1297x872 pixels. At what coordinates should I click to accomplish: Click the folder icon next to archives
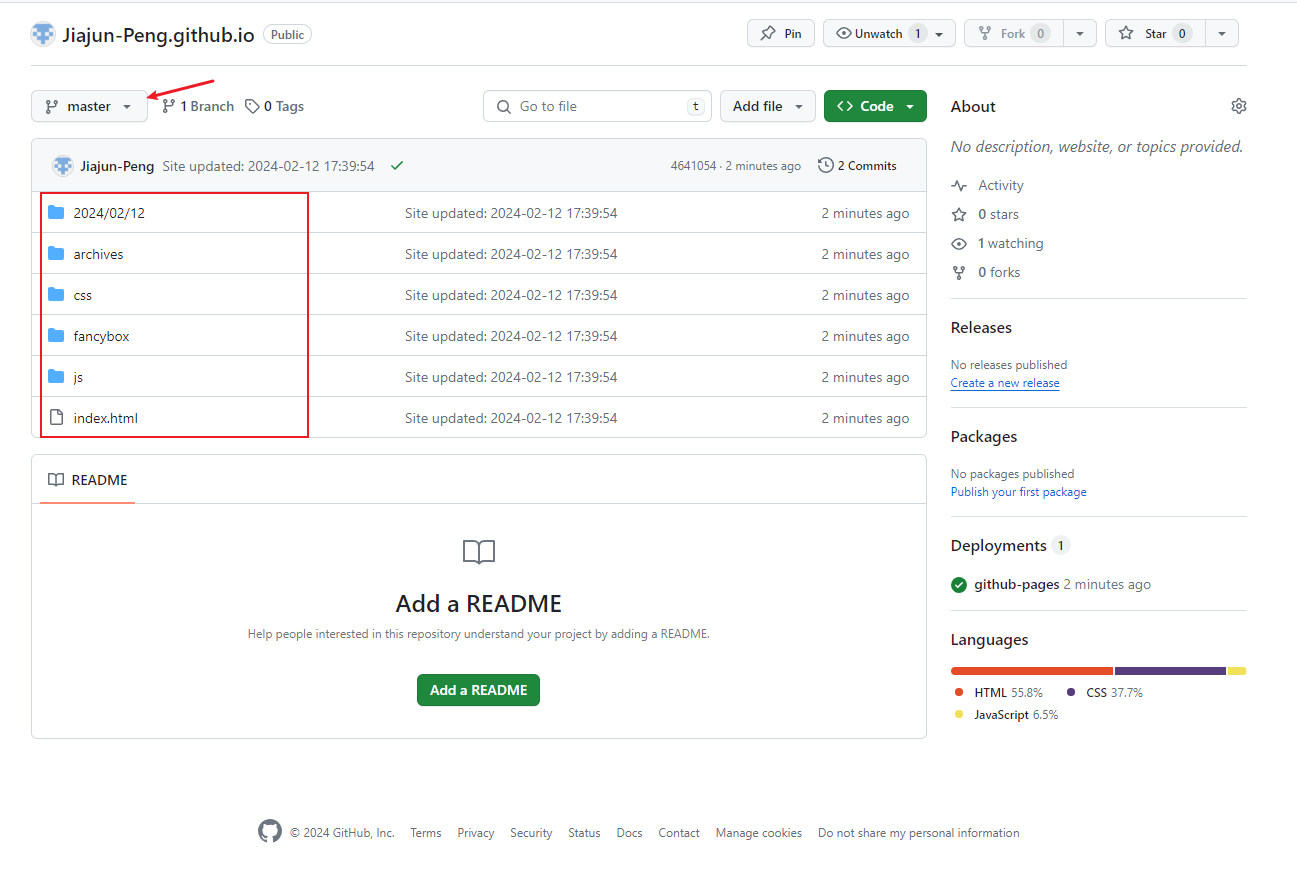click(x=56, y=254)
